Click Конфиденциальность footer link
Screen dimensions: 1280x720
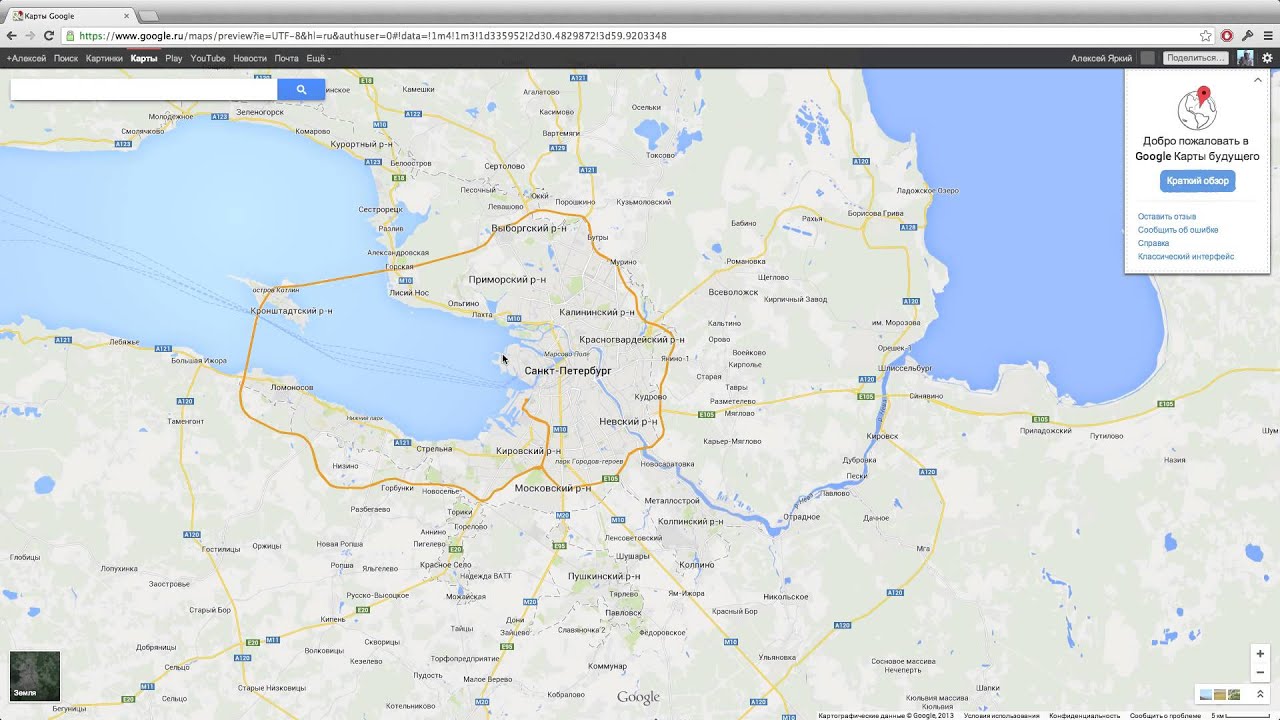1084,716
